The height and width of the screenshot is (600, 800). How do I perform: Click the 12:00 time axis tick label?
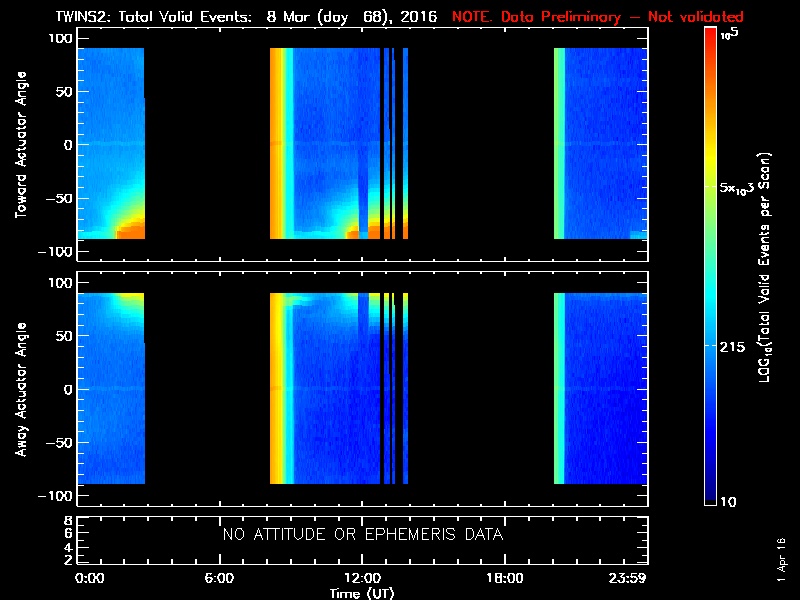pos(361,579)
